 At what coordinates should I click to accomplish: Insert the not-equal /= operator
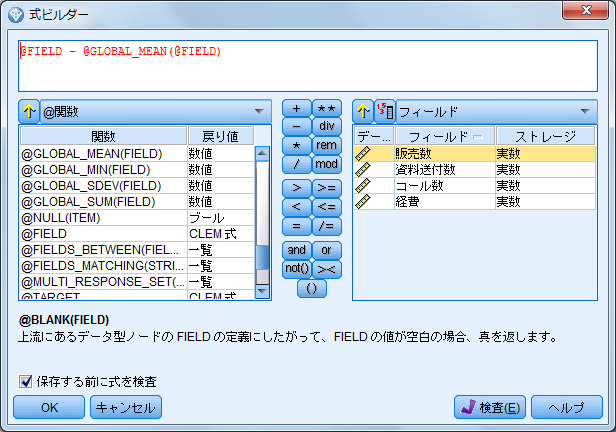326,226
